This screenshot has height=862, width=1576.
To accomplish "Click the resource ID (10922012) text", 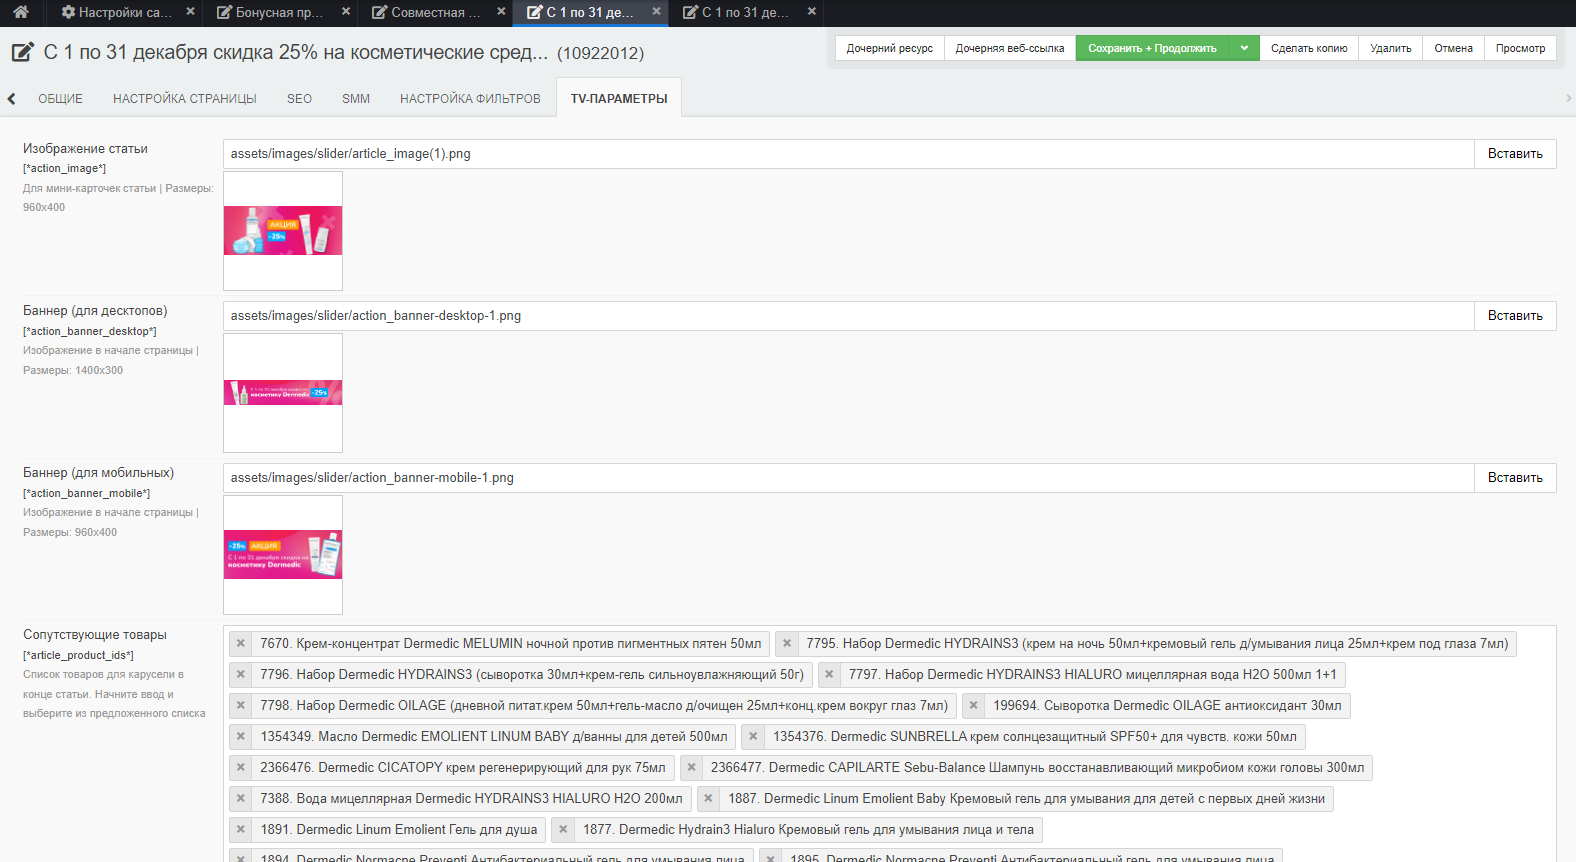I will point(601,53).
